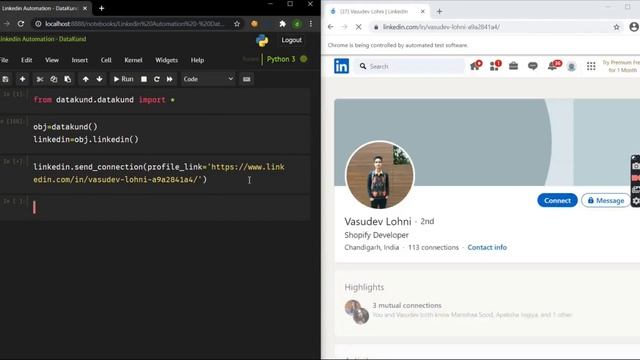Screen dimensions: 640x360
Task: Click Vasudev Lohni profile photo
Action: [x=380, y=175]
